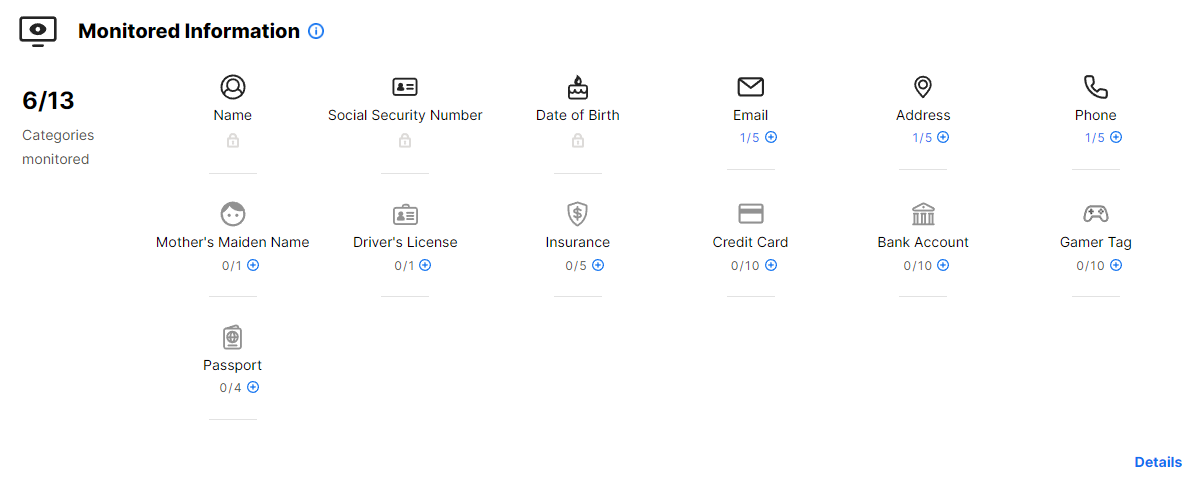Add a Passport with the plus icon
The height and width of the screenshot is (488, 1198).
coord(253,387)
